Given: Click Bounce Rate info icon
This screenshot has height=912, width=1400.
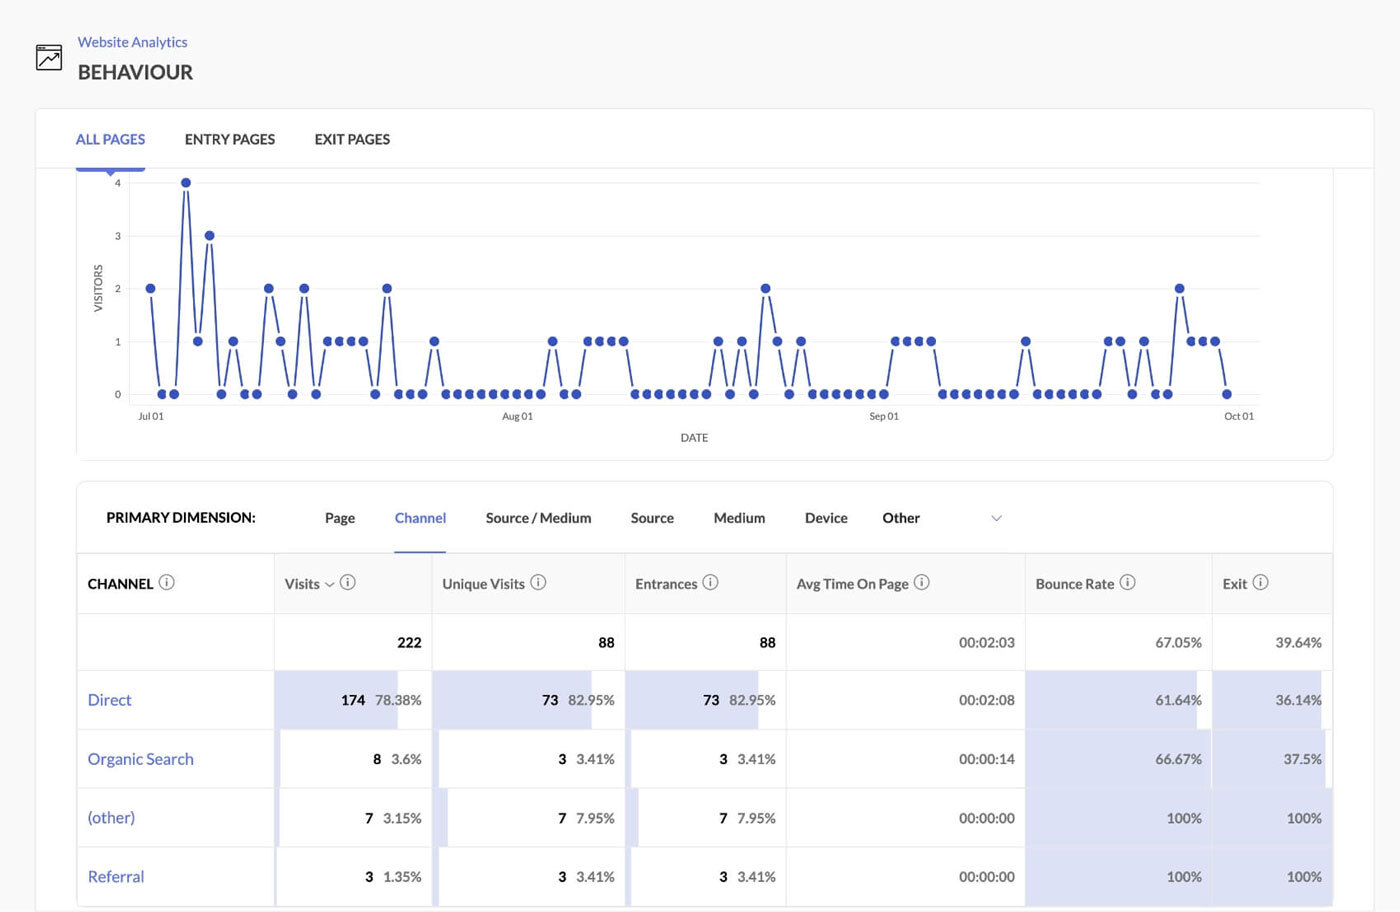Looking at the screenshot, I should tap(1127, 582).
